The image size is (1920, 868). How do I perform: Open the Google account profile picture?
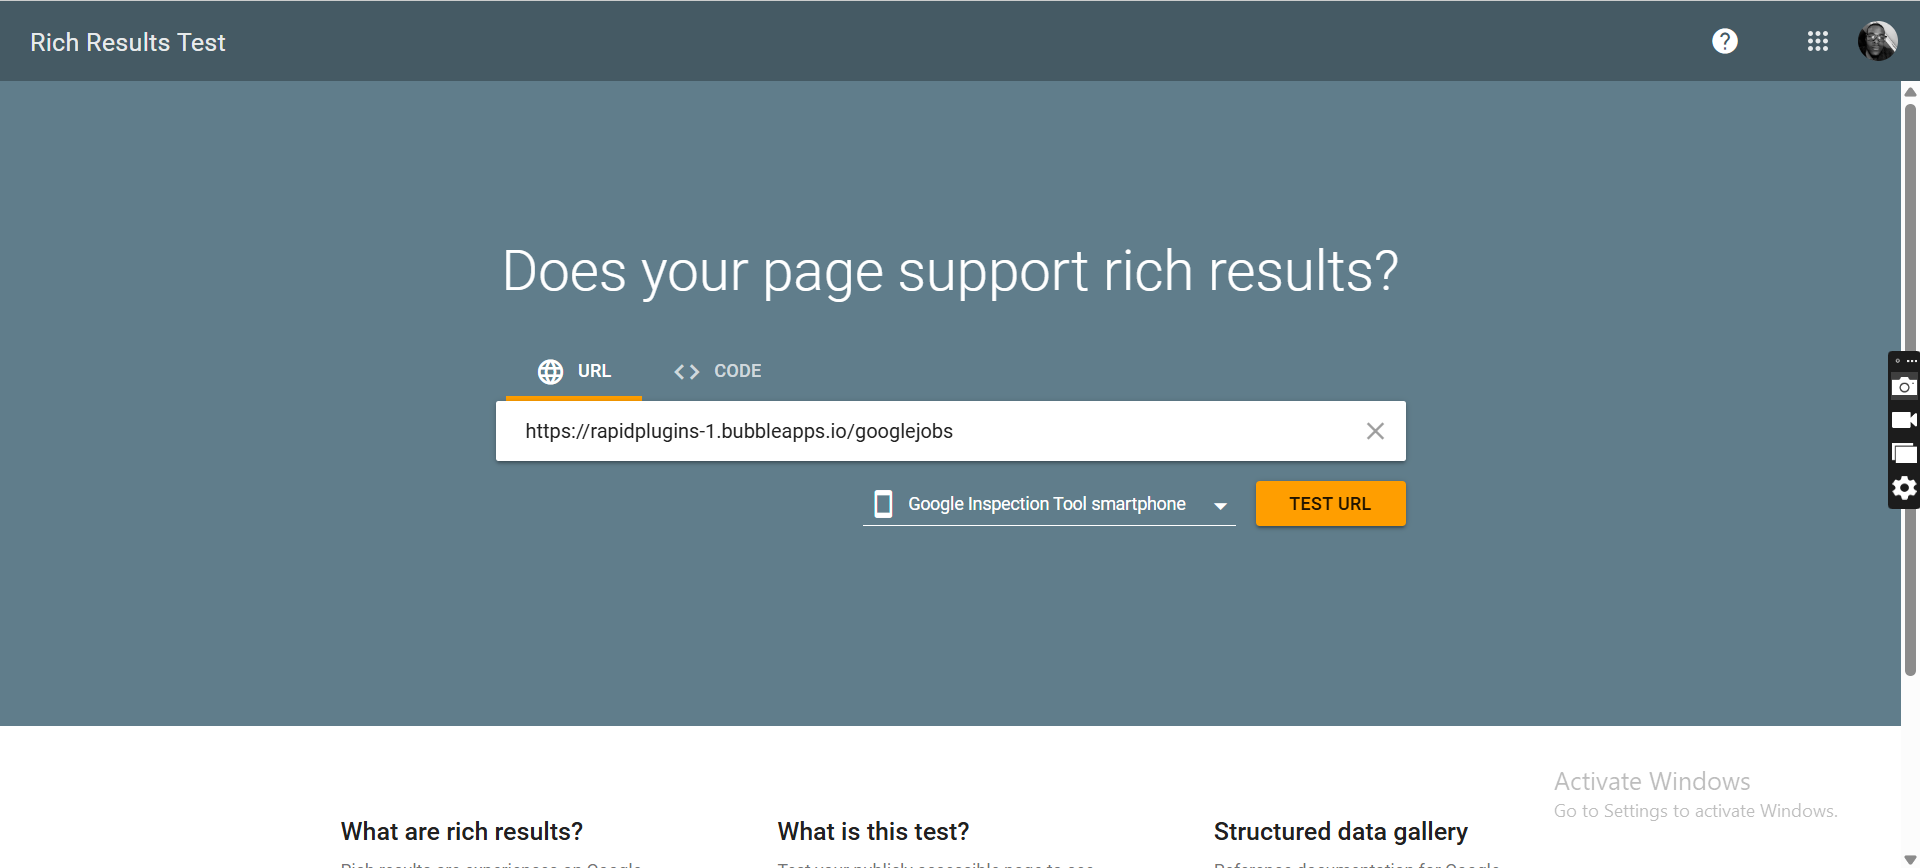click(1877, 41)
